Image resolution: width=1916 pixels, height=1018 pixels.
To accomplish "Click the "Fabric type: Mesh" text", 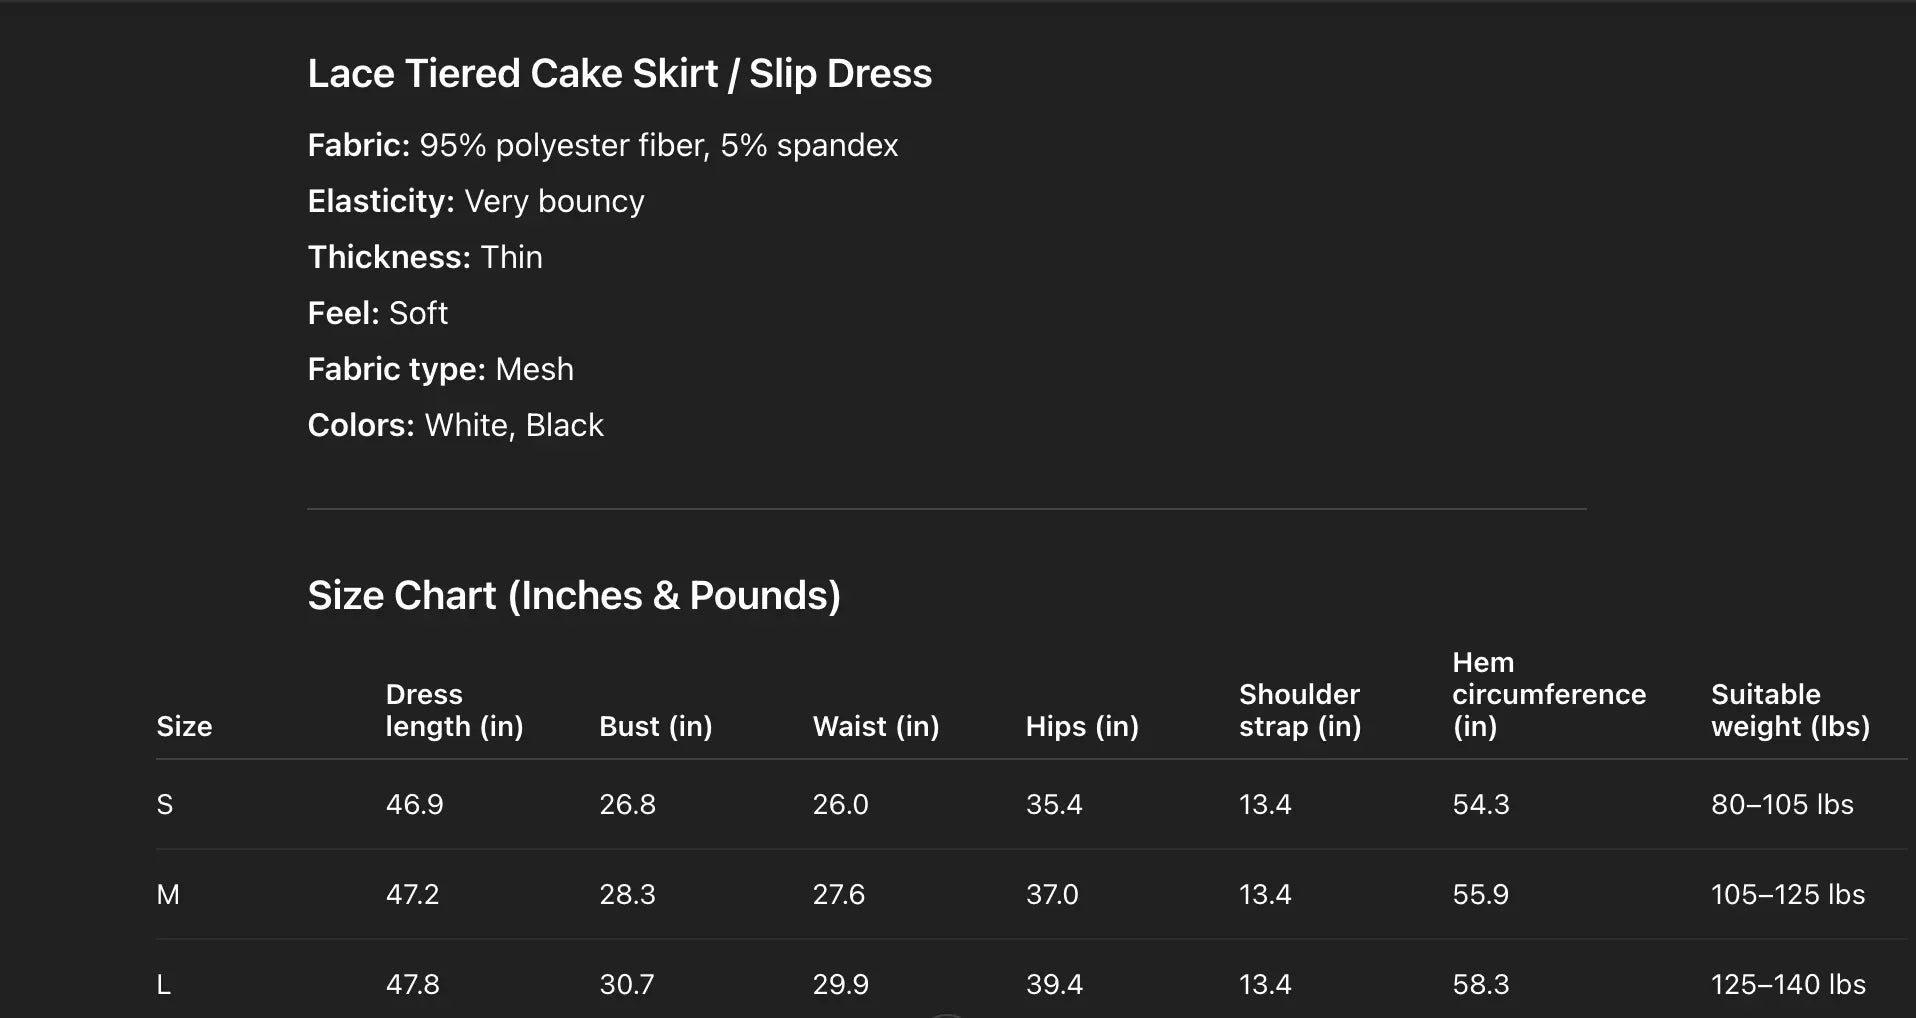I will [440, 370].
